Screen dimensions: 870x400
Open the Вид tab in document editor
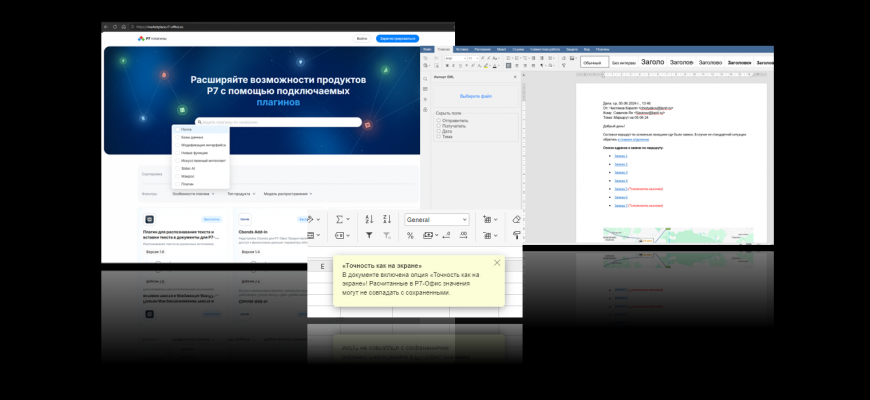coord(586,49)
